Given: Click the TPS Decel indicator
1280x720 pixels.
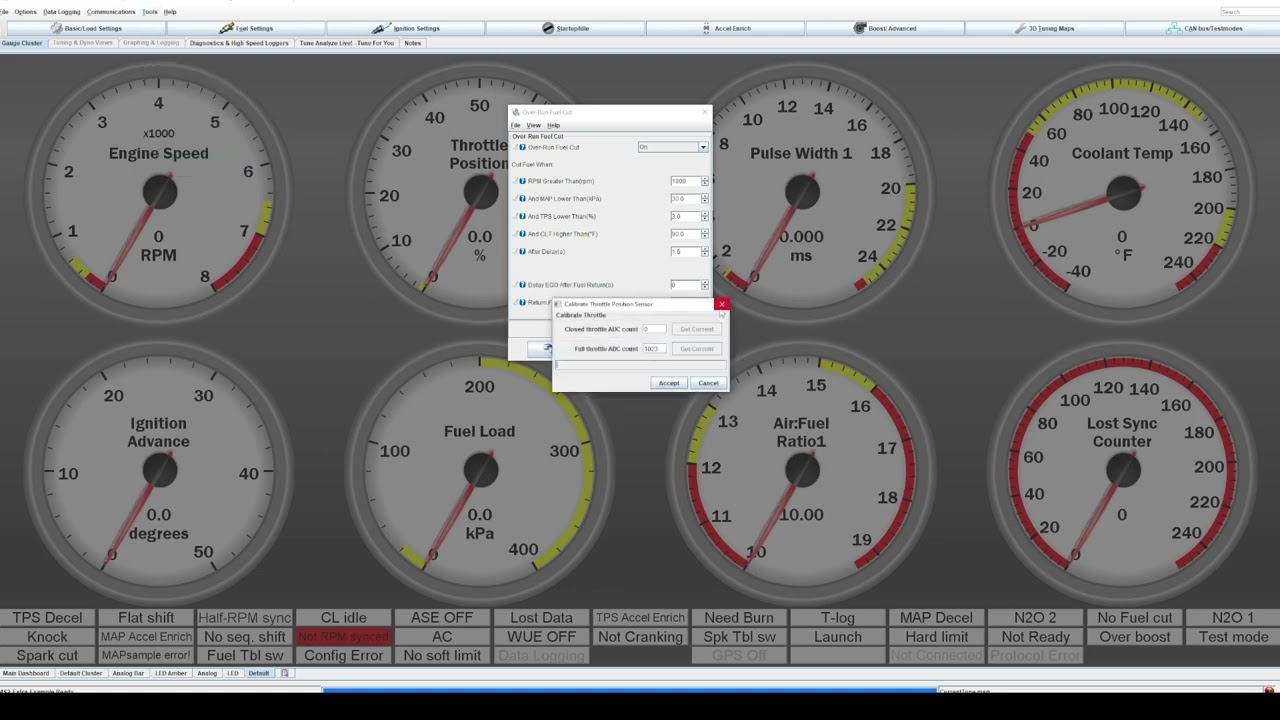Looking at the screenshot, I should [47, 618].
